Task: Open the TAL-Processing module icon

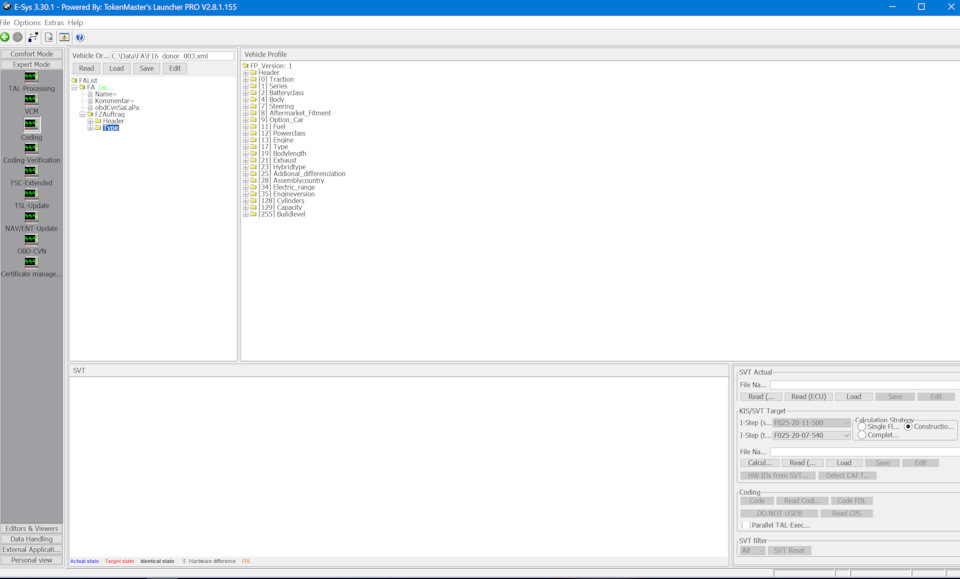Action: [31, 77]
